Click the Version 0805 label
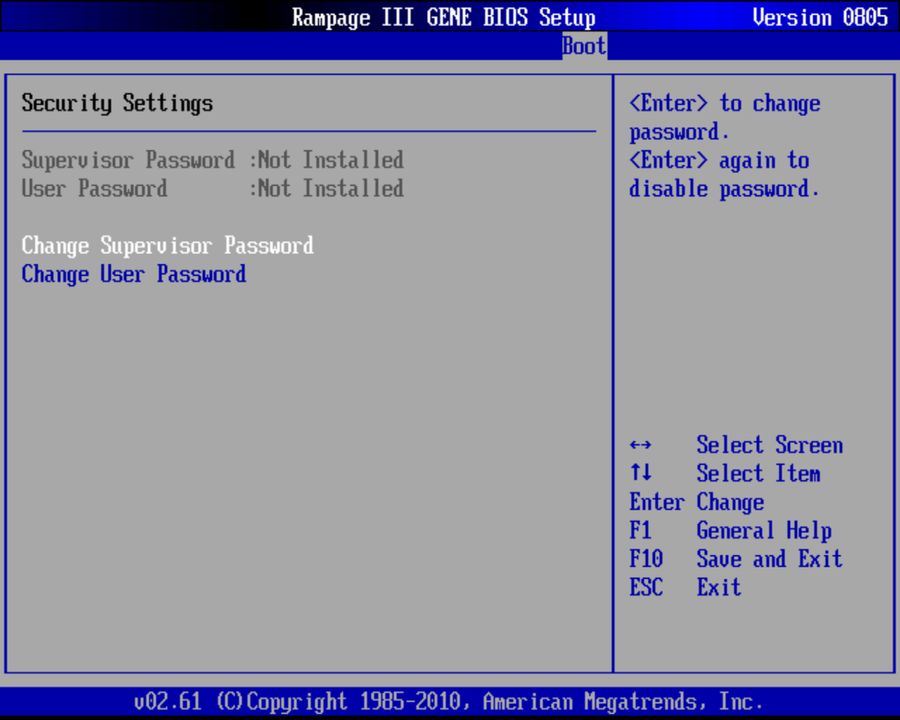 pyautogui.click(x=820, y=17)
